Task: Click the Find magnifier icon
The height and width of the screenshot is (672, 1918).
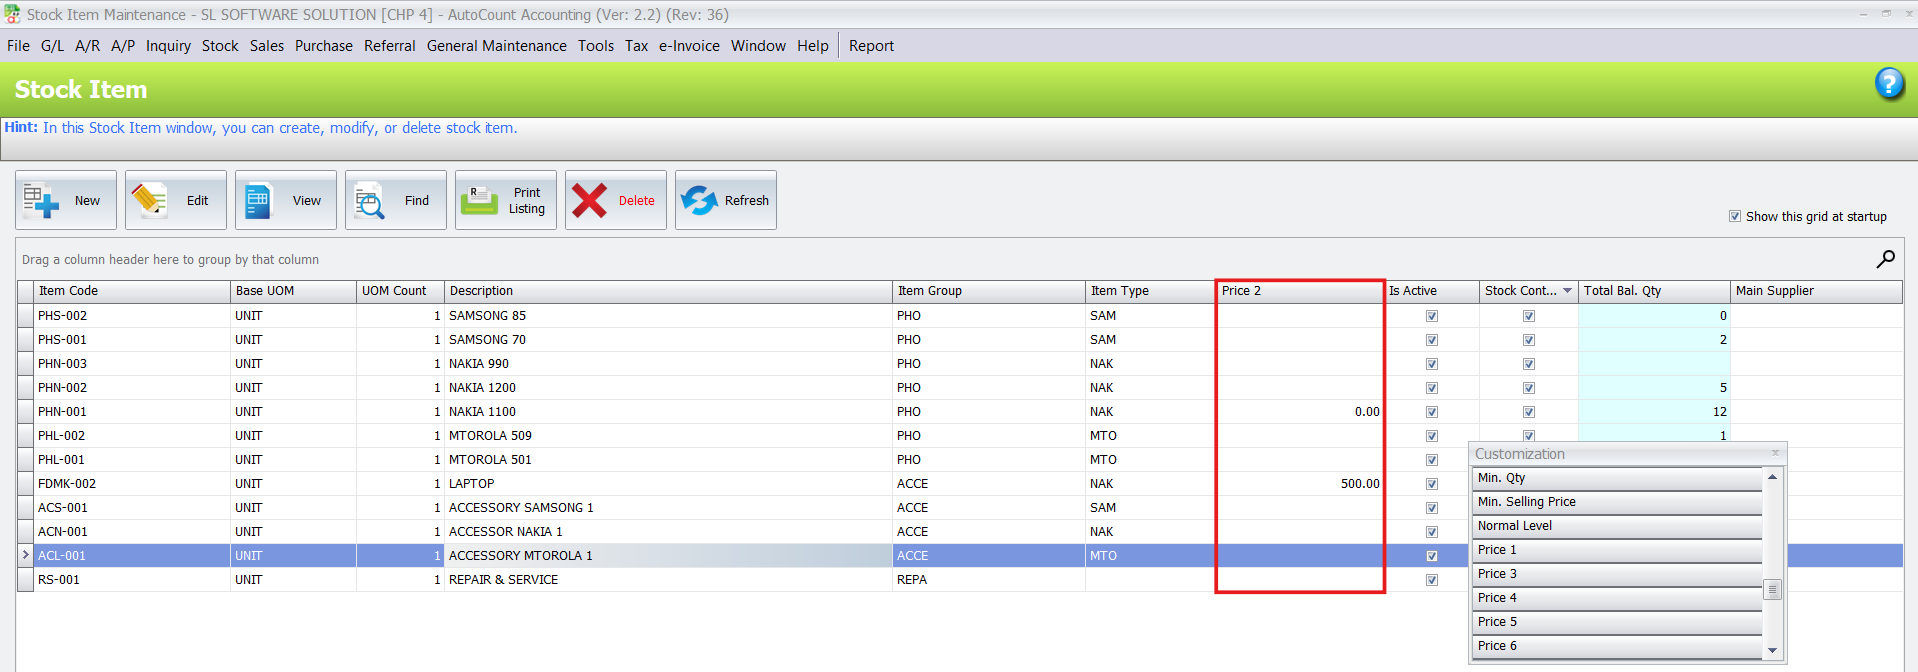Action: pyautogui.click(x=369, y=200)
